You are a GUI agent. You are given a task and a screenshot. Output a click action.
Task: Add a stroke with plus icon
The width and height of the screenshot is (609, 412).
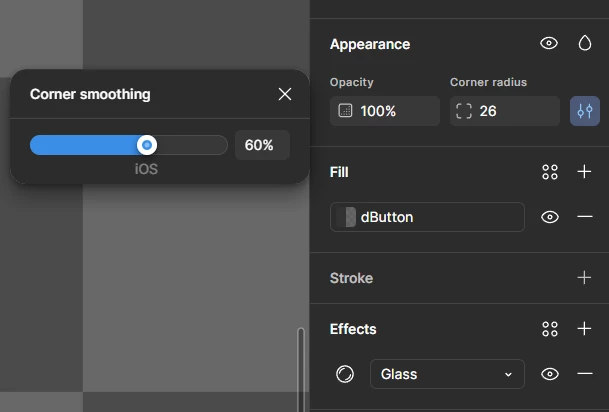coord(584,278)
